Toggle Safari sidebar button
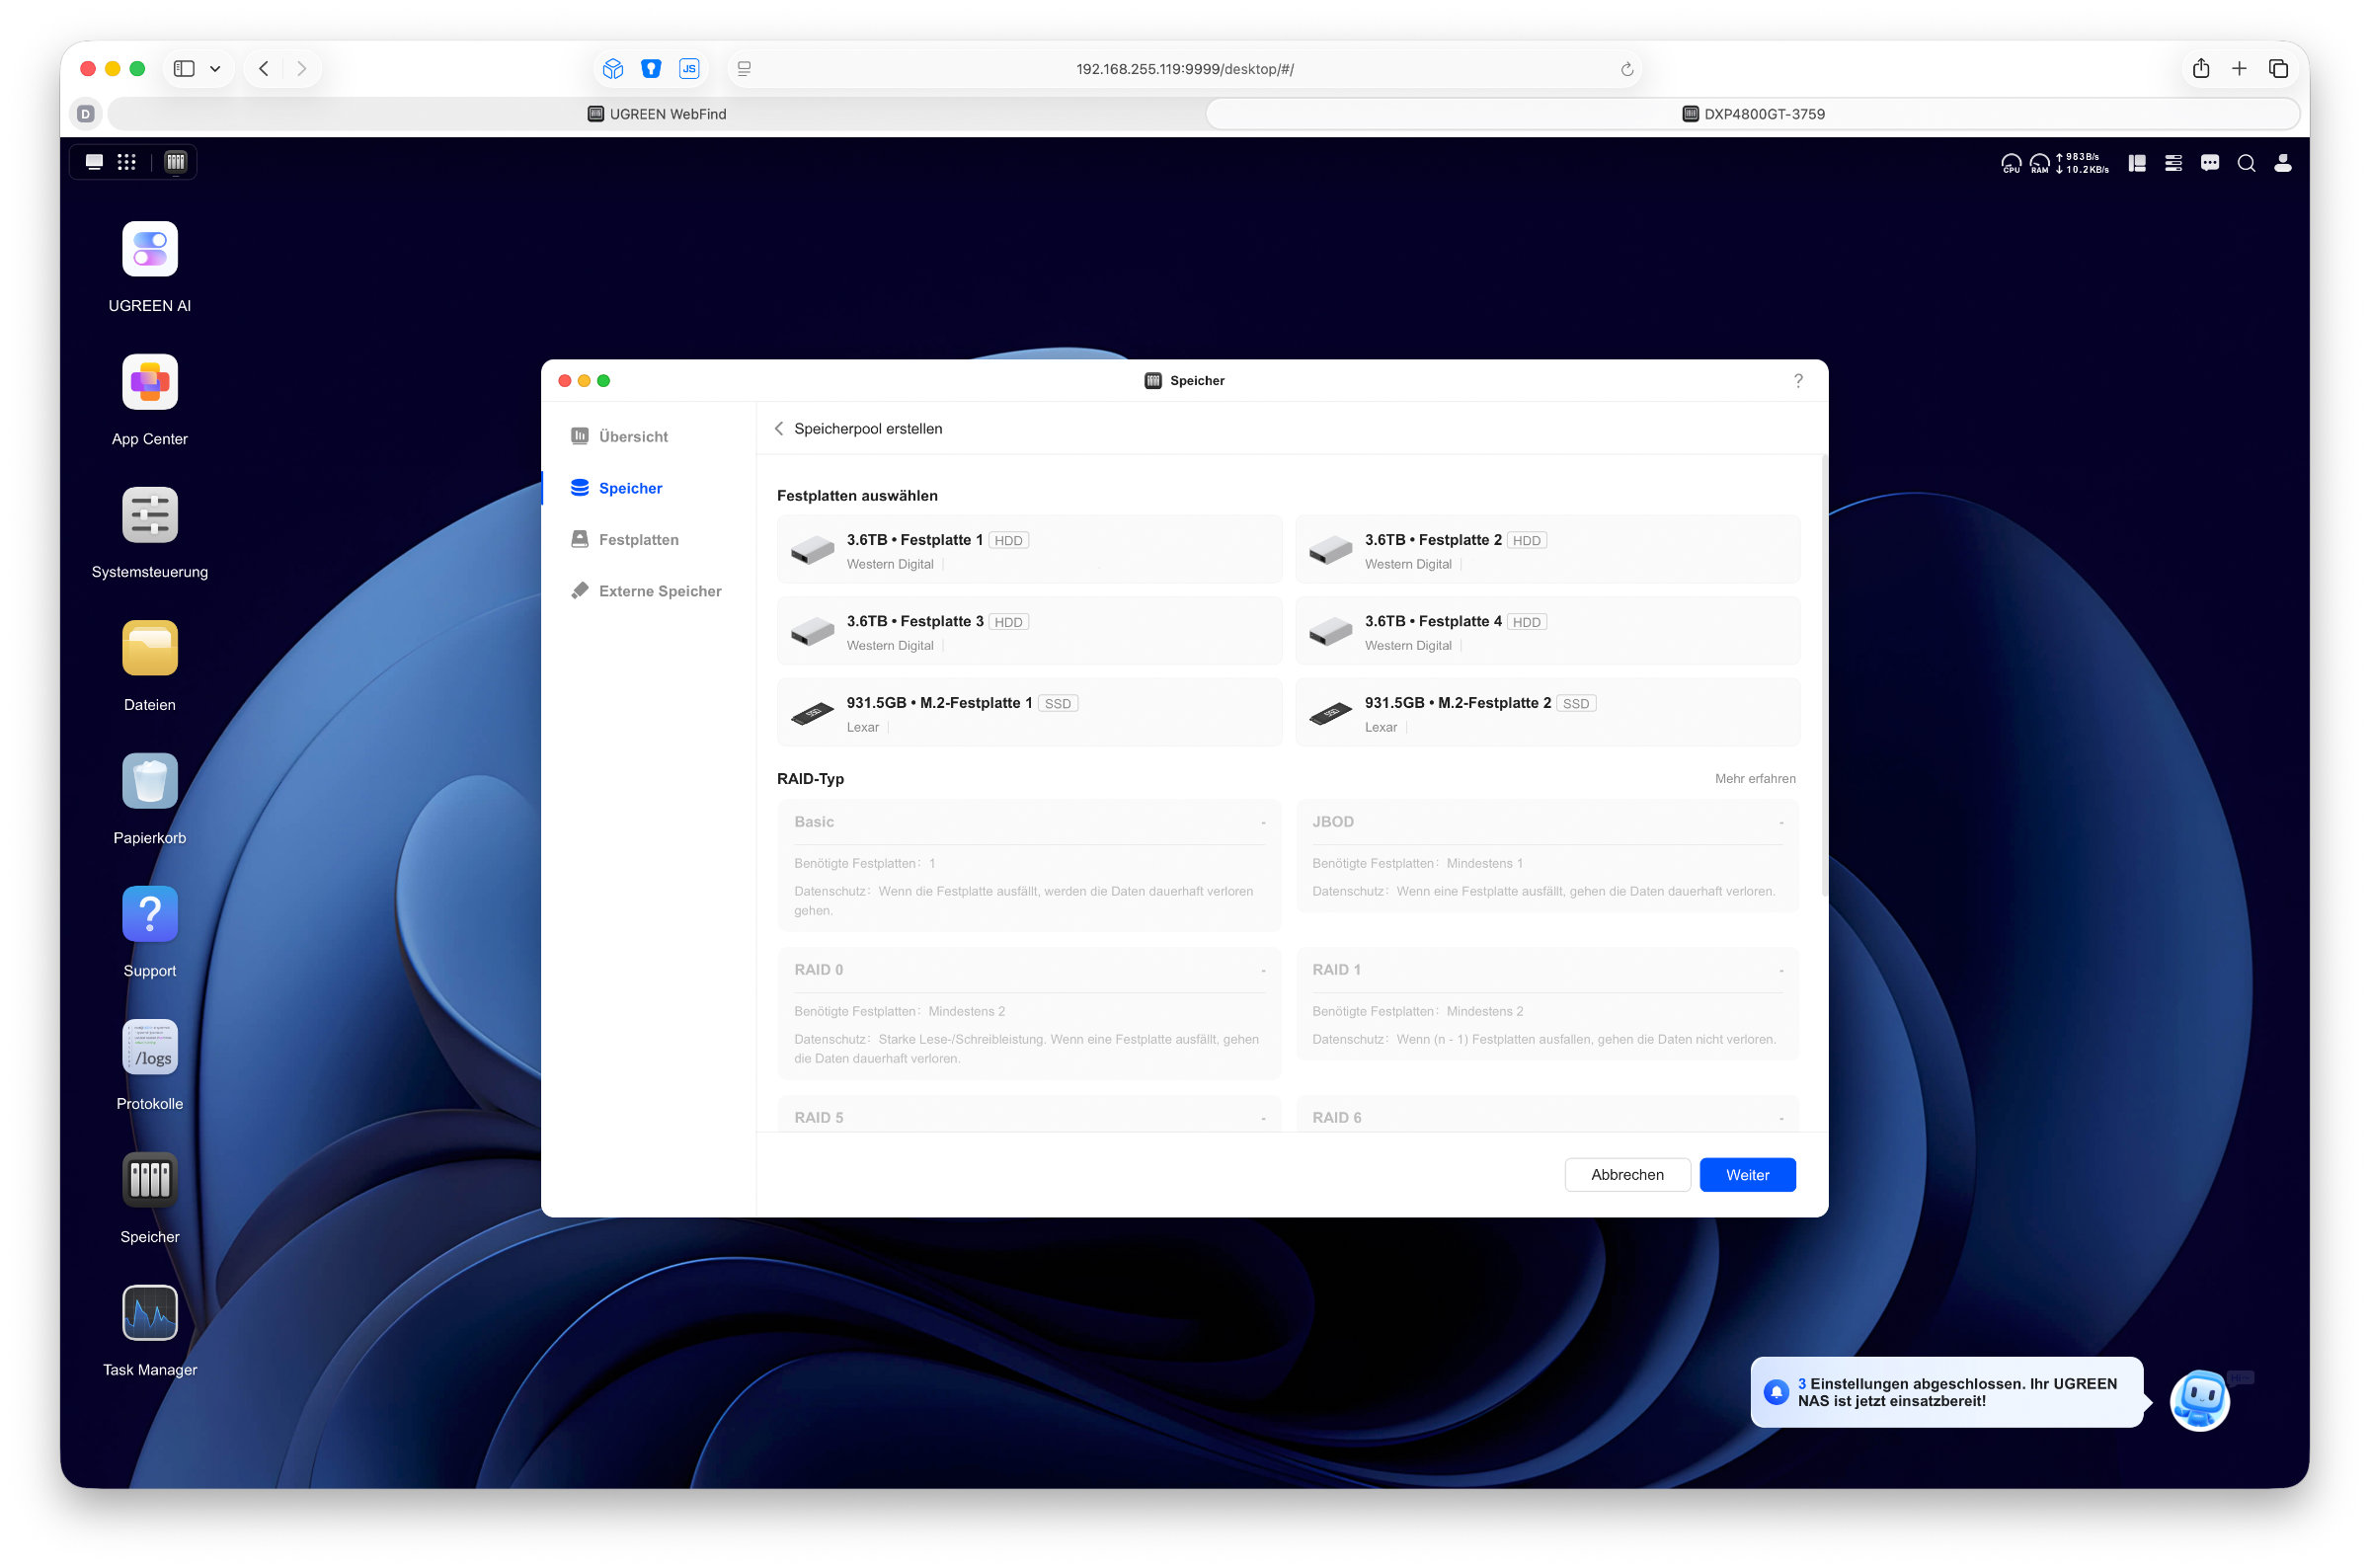 (184, 69)
